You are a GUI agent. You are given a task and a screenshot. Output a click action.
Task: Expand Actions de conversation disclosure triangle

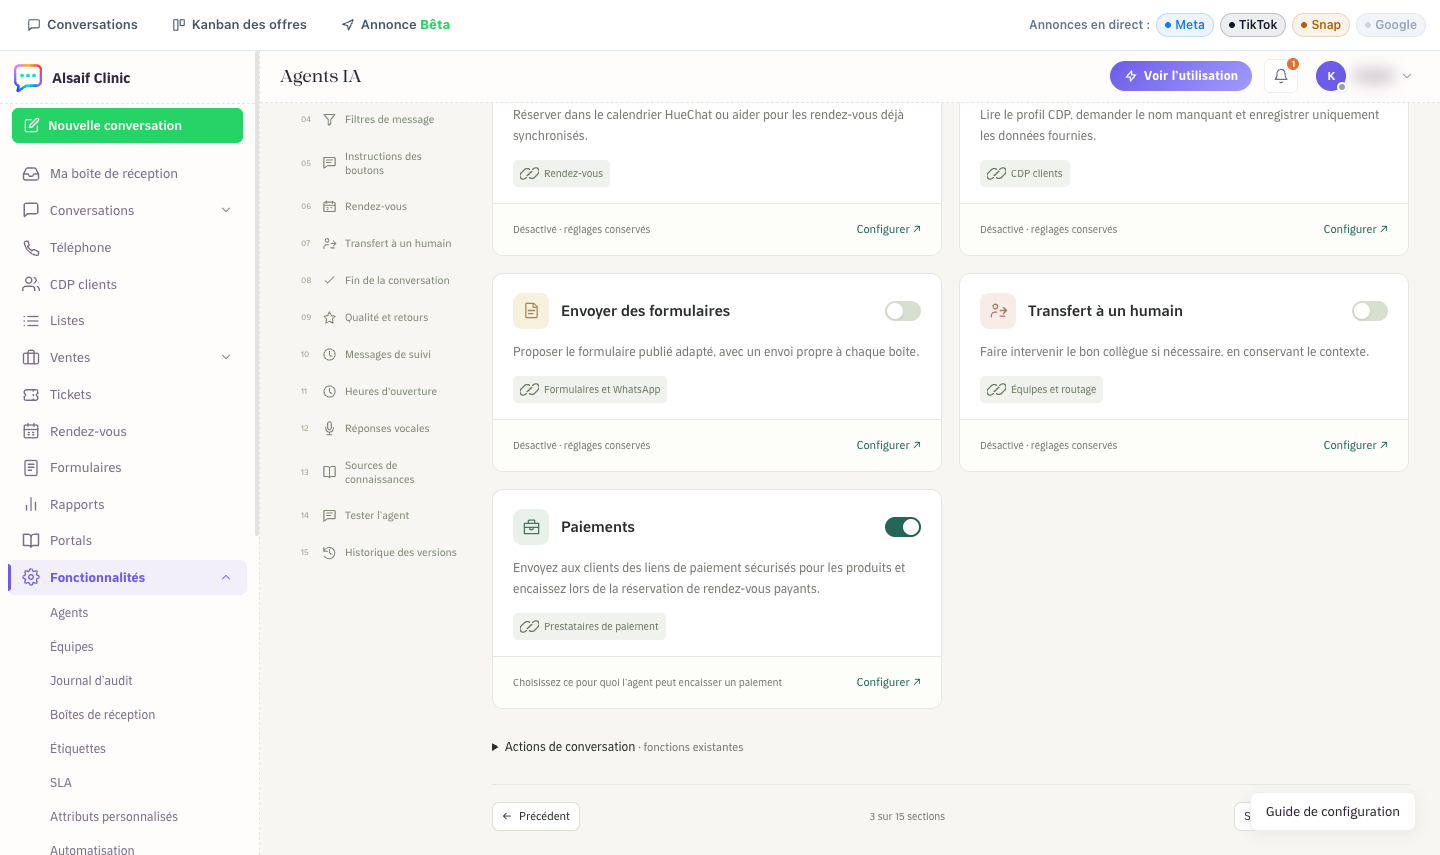point(495,747)
